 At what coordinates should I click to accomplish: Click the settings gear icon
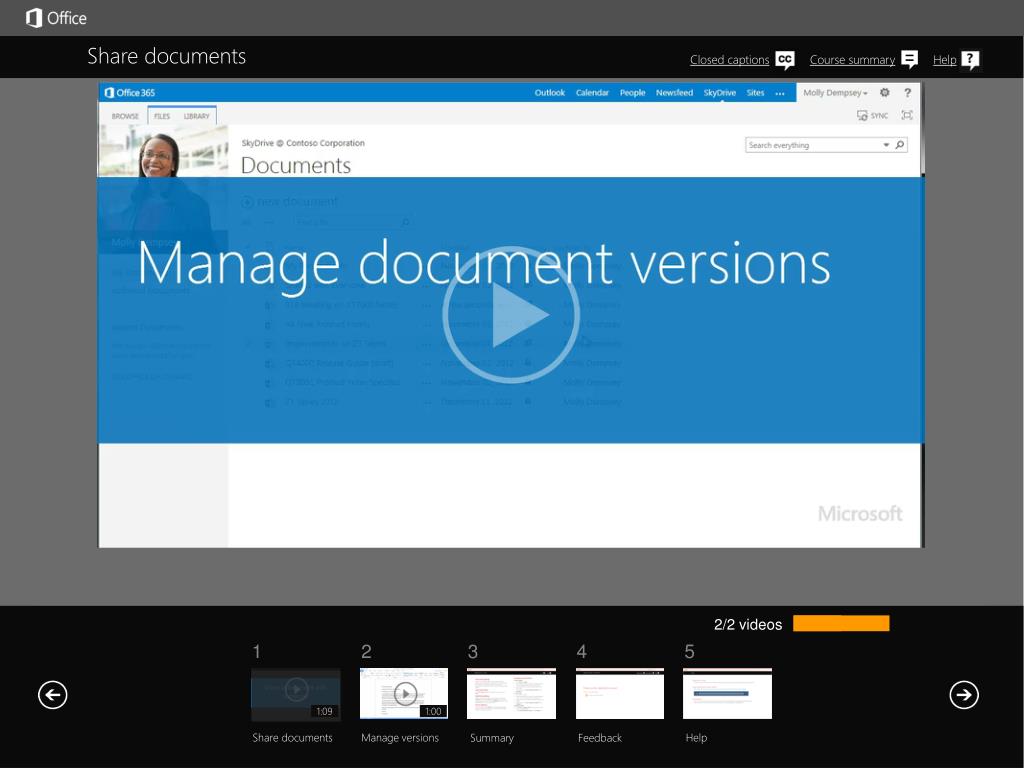885,93
